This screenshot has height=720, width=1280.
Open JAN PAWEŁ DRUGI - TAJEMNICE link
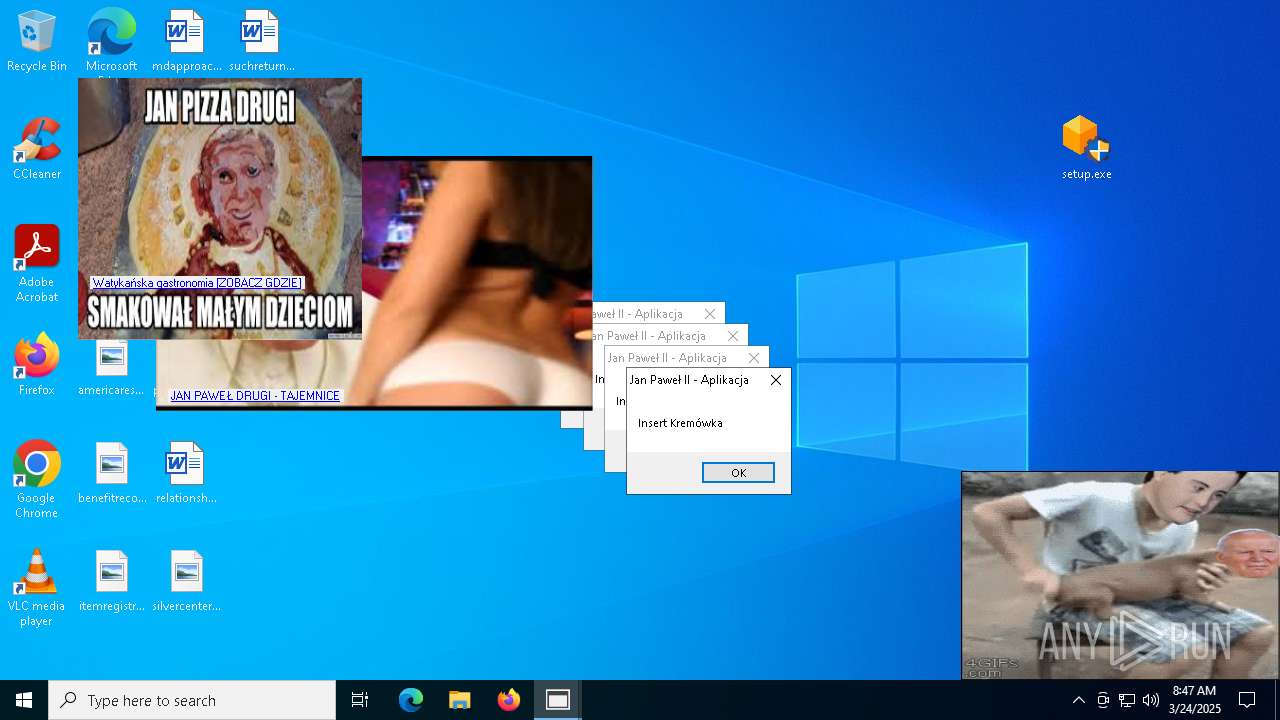click(x=255, y=396)
